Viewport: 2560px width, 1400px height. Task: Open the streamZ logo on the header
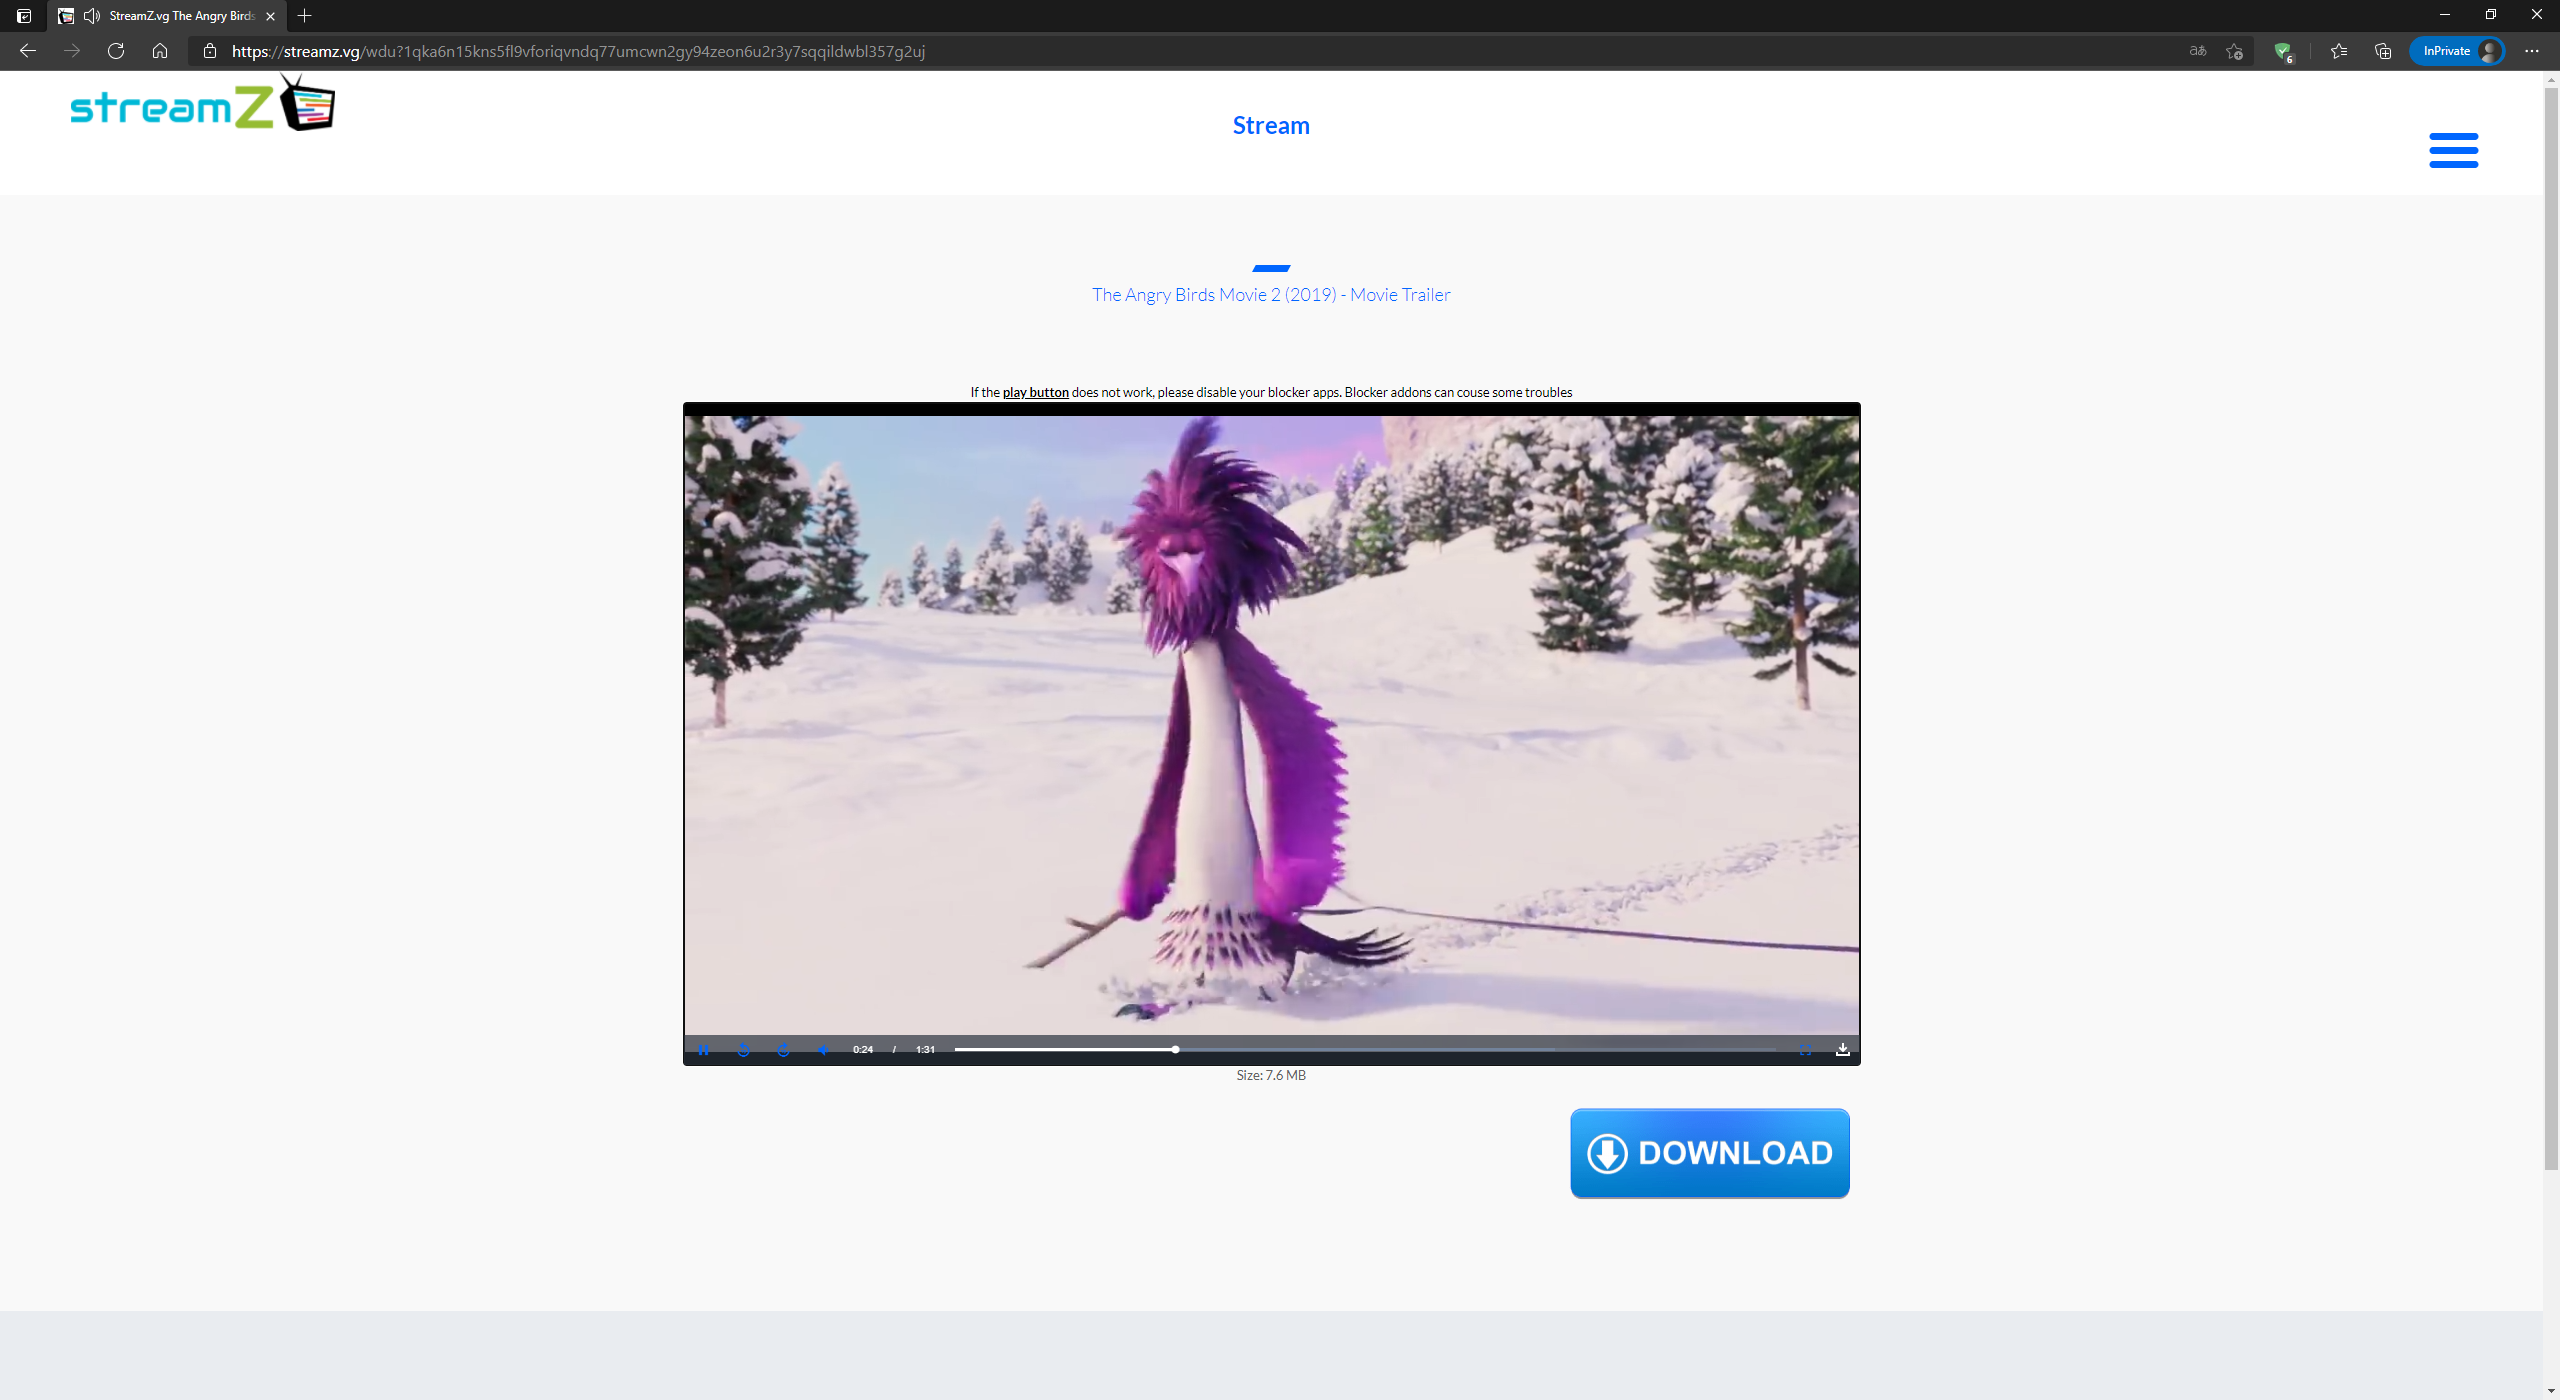pos(200,103)
